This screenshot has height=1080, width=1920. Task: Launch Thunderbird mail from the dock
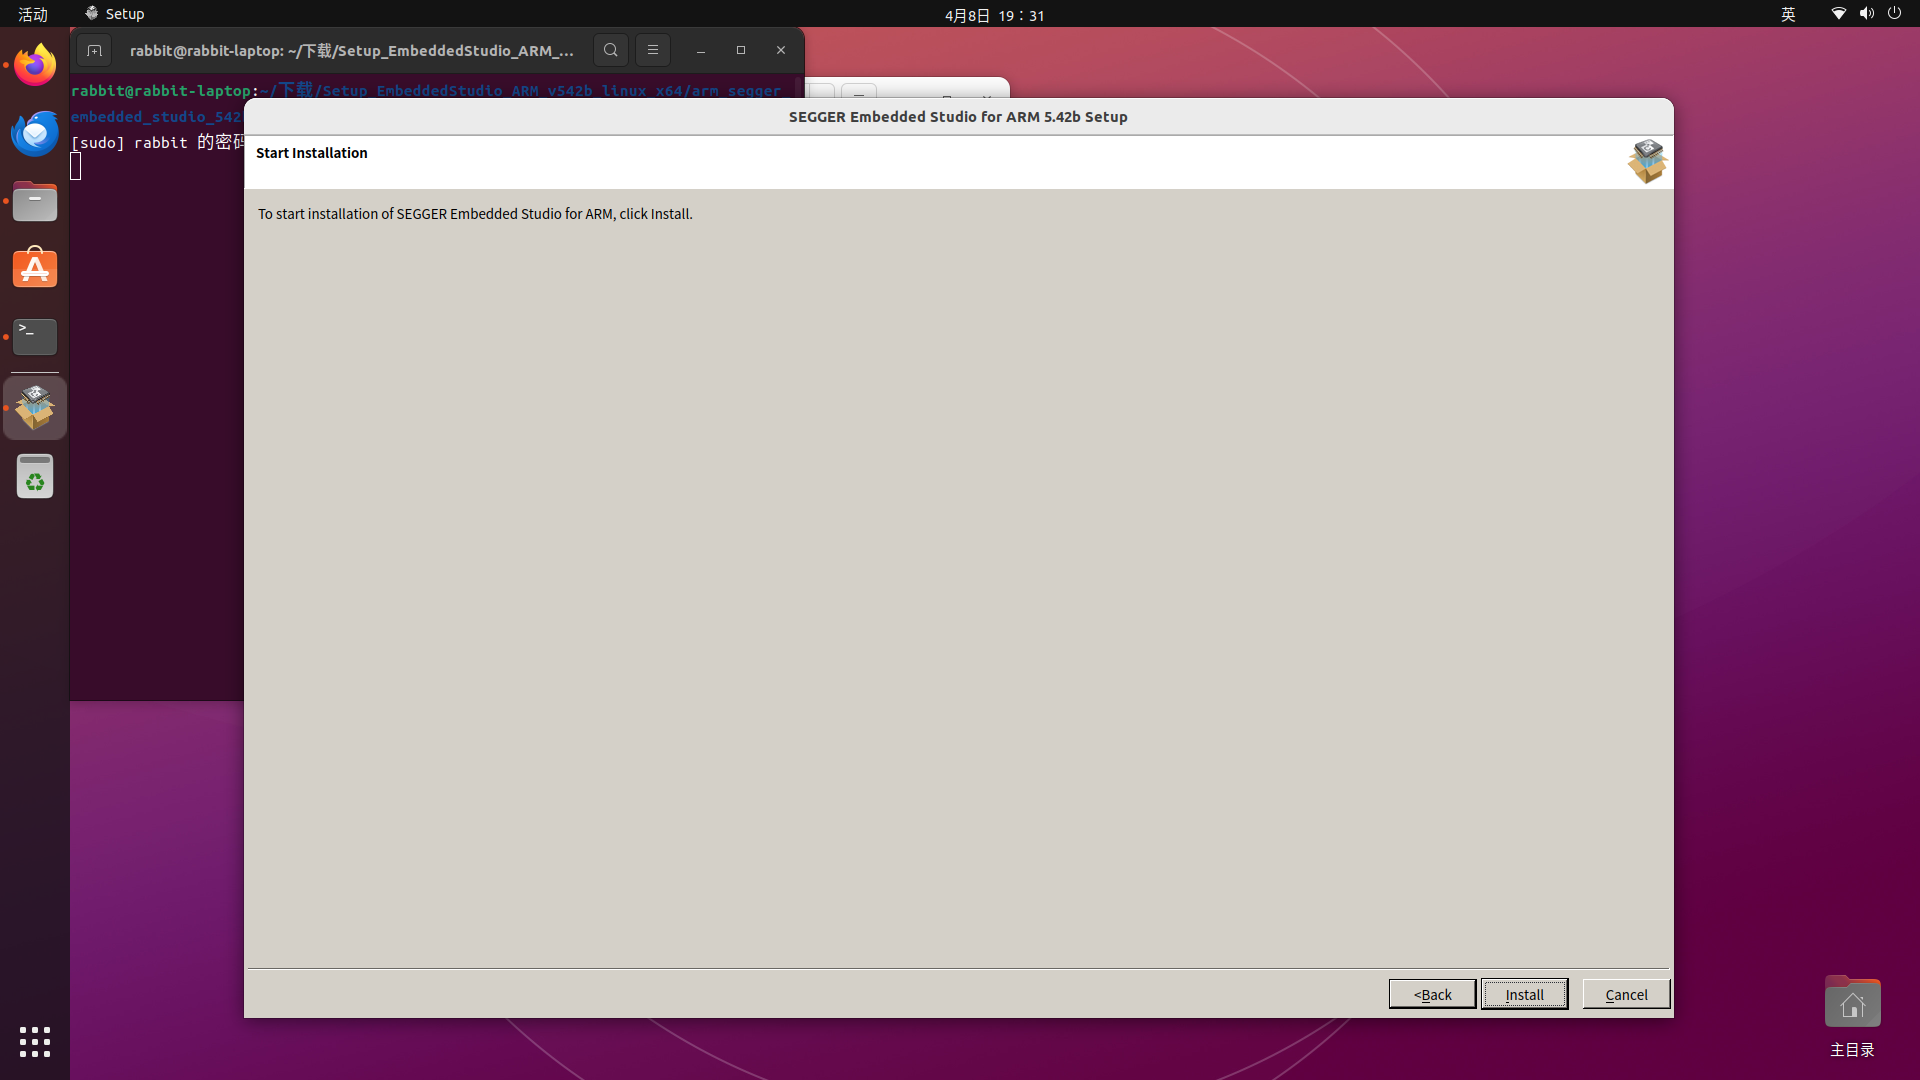pyautogui.click(x=35, y=134)
